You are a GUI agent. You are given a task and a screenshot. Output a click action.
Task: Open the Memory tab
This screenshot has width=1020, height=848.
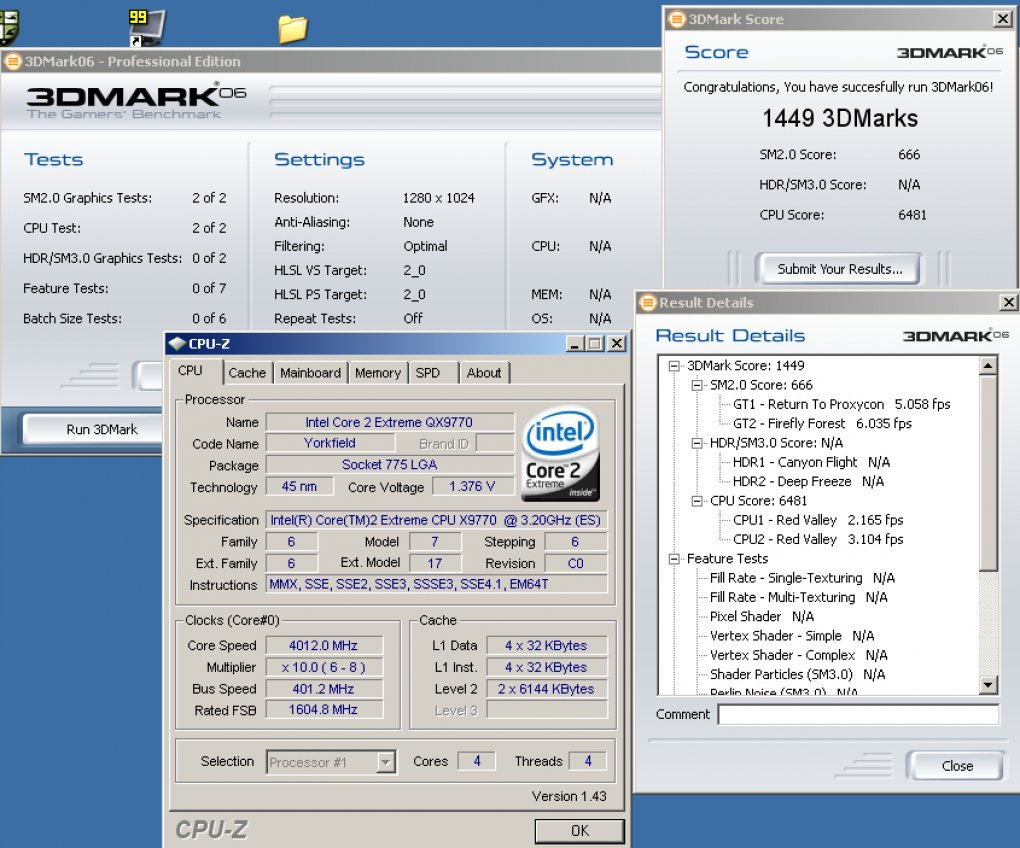pos(377,373)
